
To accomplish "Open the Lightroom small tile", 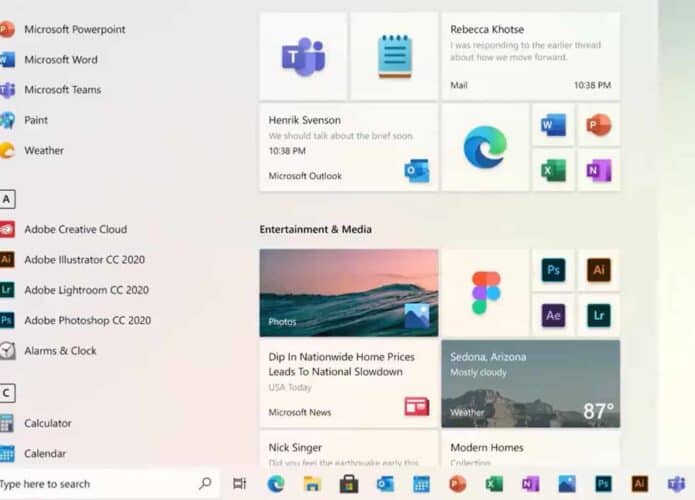I will click(599, 316).
